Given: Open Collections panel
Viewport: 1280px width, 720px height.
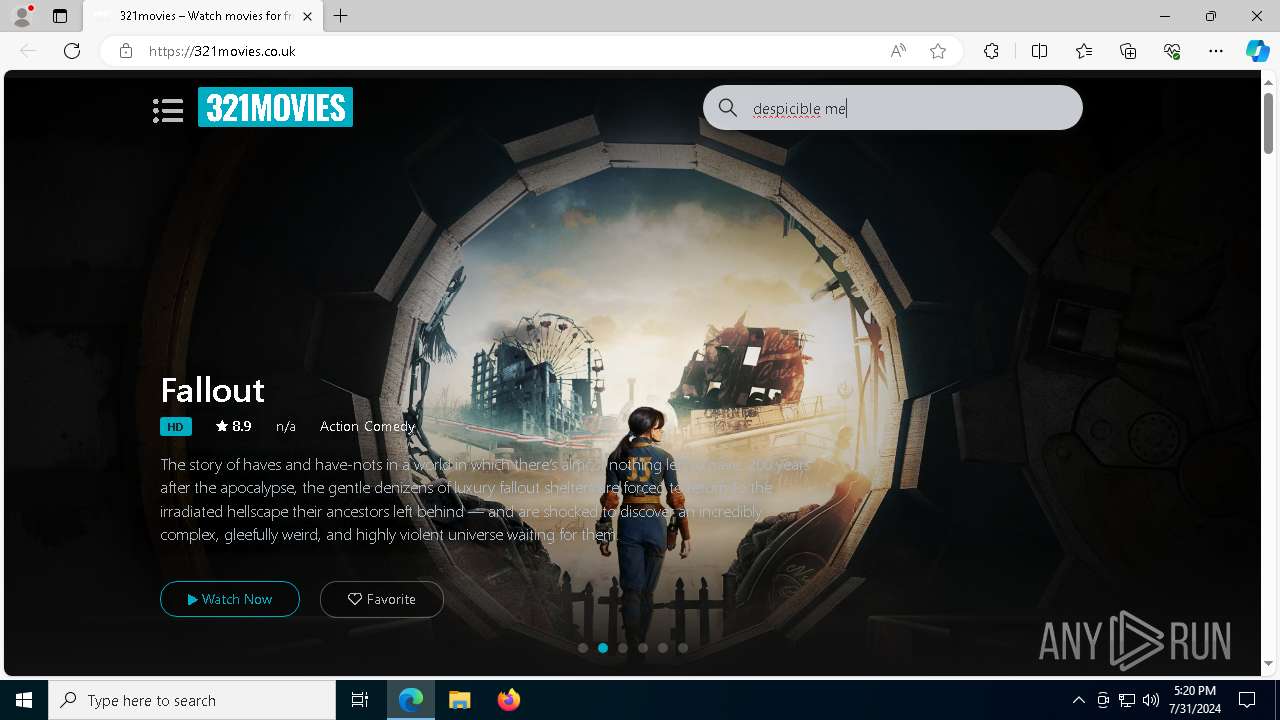Looking at the screenshot, I should tap(1128, 51).
